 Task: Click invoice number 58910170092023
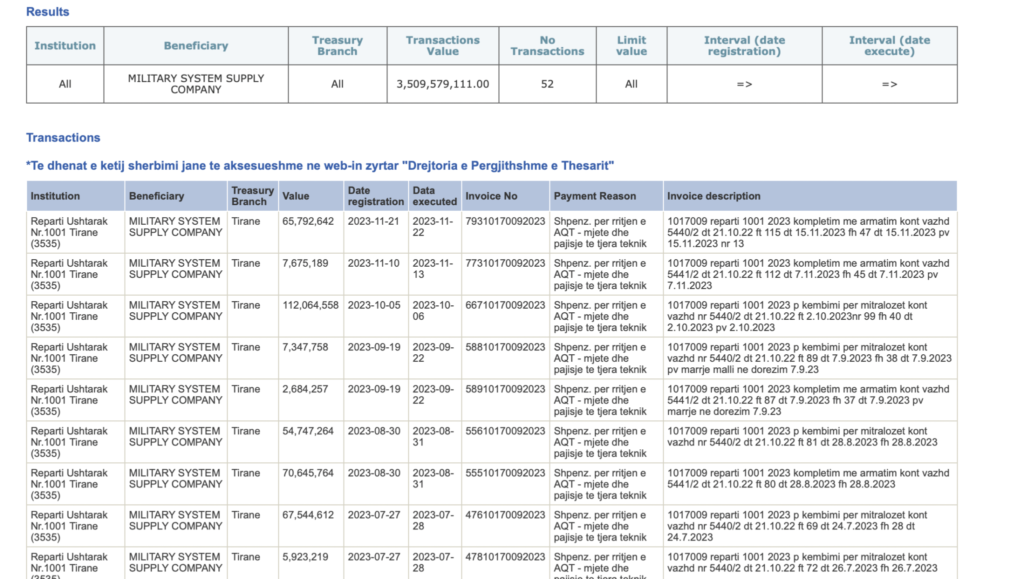pos(505,389)
